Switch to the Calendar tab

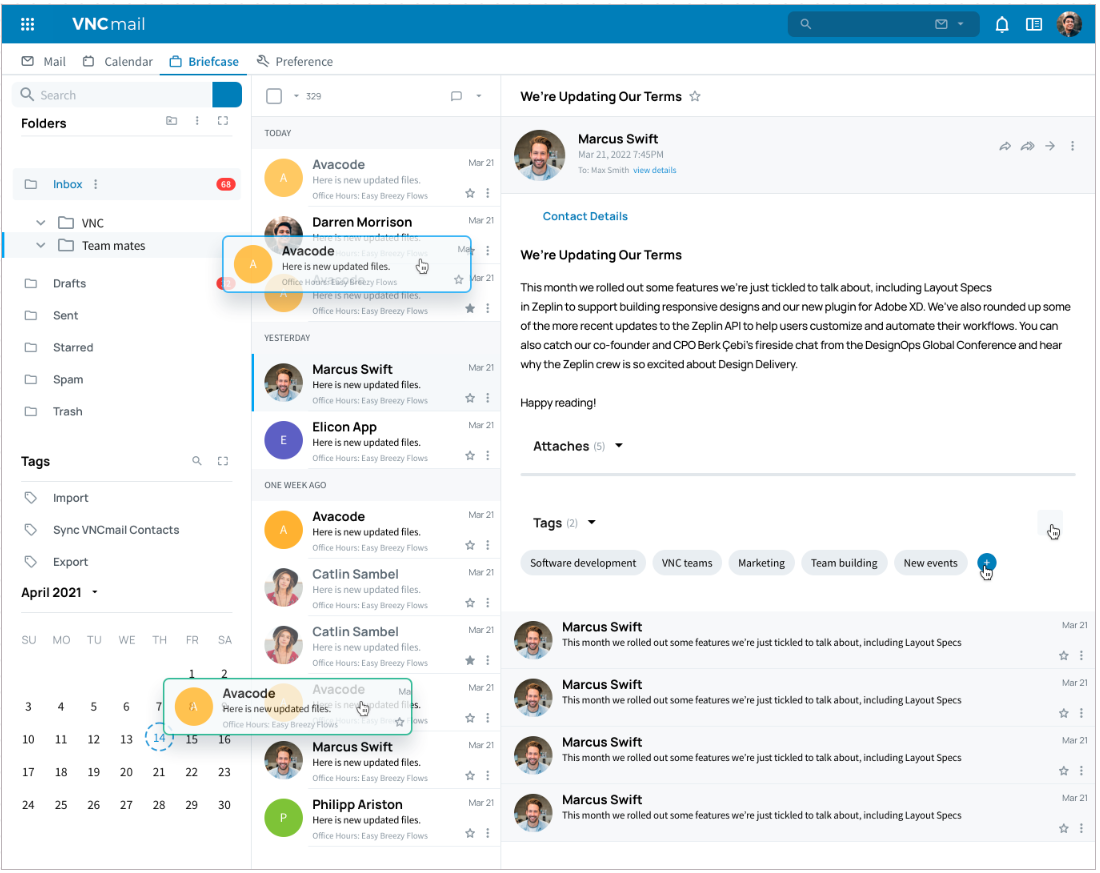point(118,61)
